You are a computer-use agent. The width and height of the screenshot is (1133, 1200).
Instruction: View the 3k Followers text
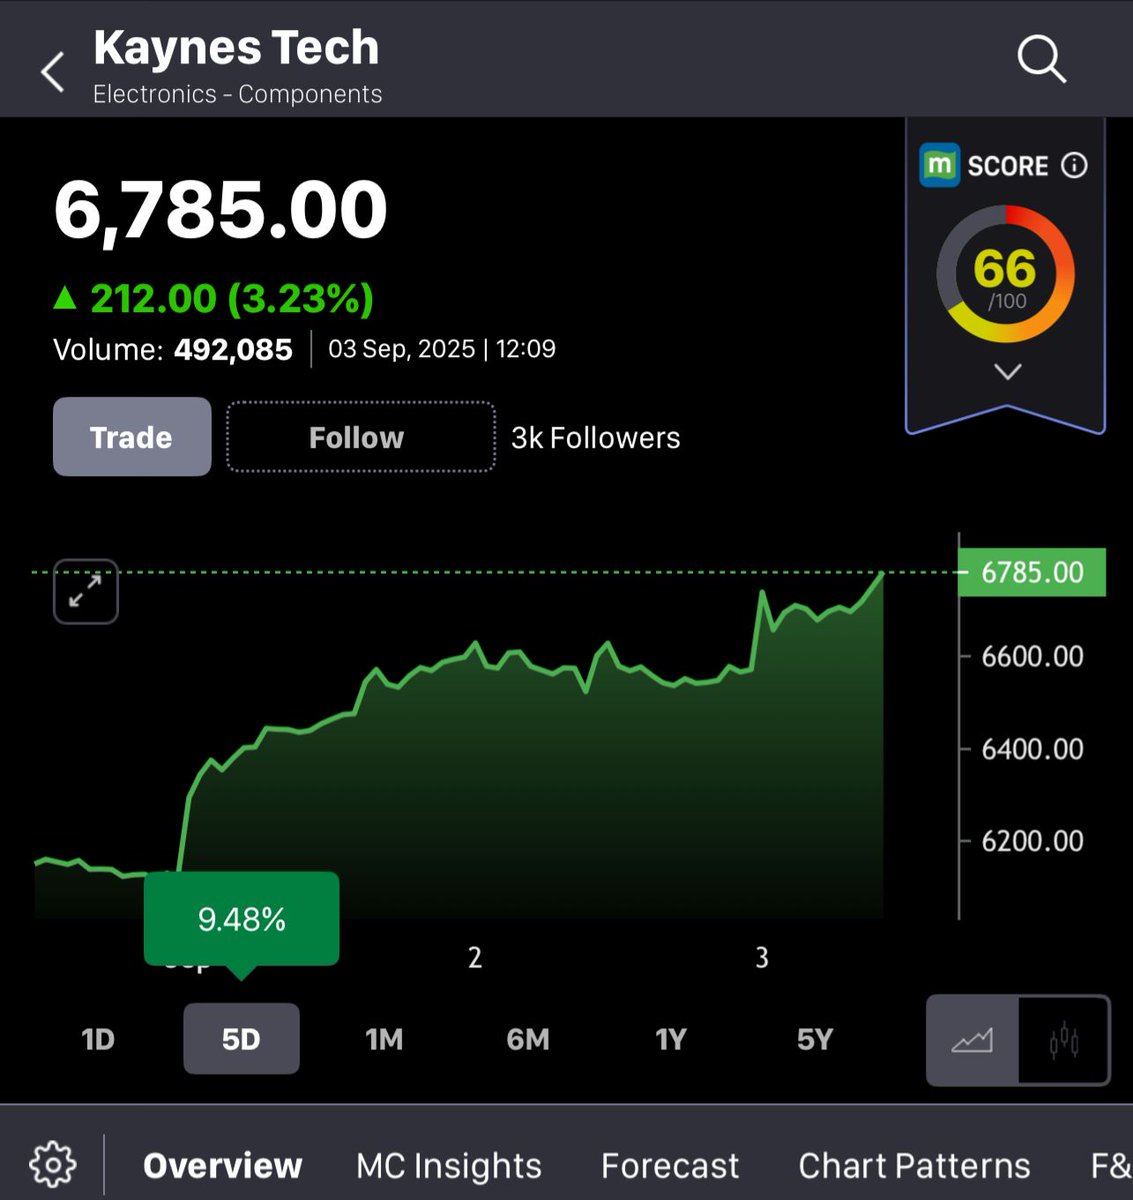(595, 438)
